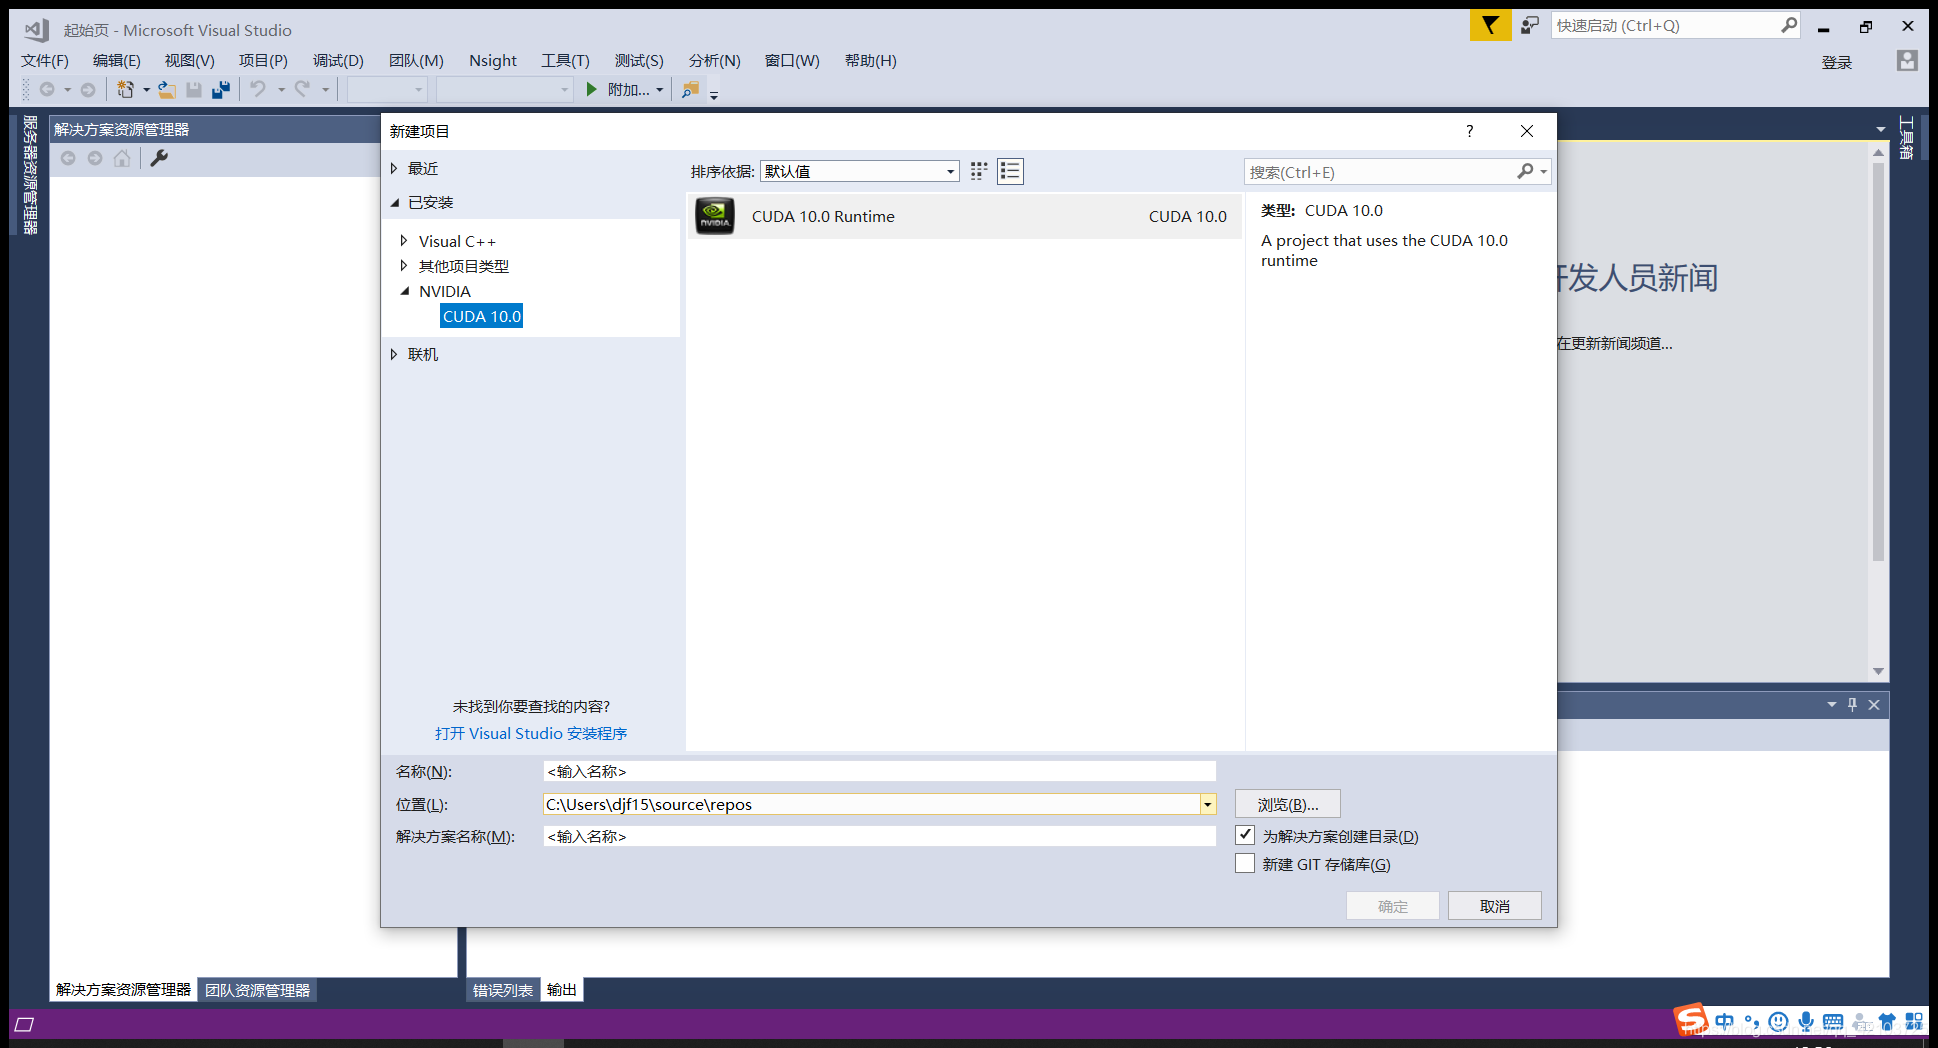Click the Navigate Backward toolbar icon
The image size is (1938, 1048).
[47, 89]
